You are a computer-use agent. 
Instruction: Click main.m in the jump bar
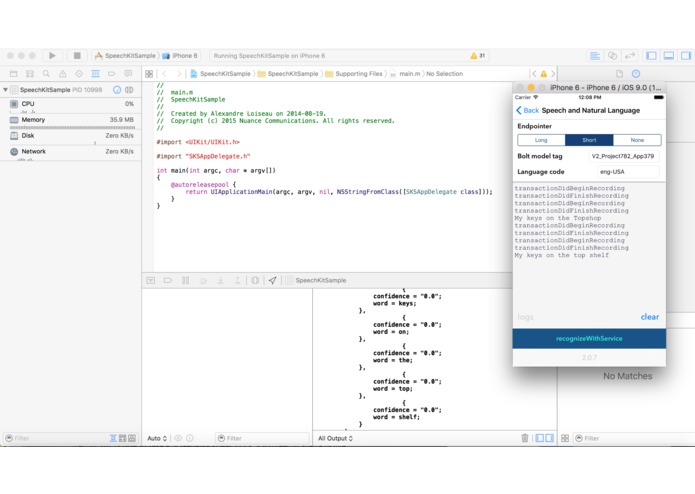tap(405, 74)
